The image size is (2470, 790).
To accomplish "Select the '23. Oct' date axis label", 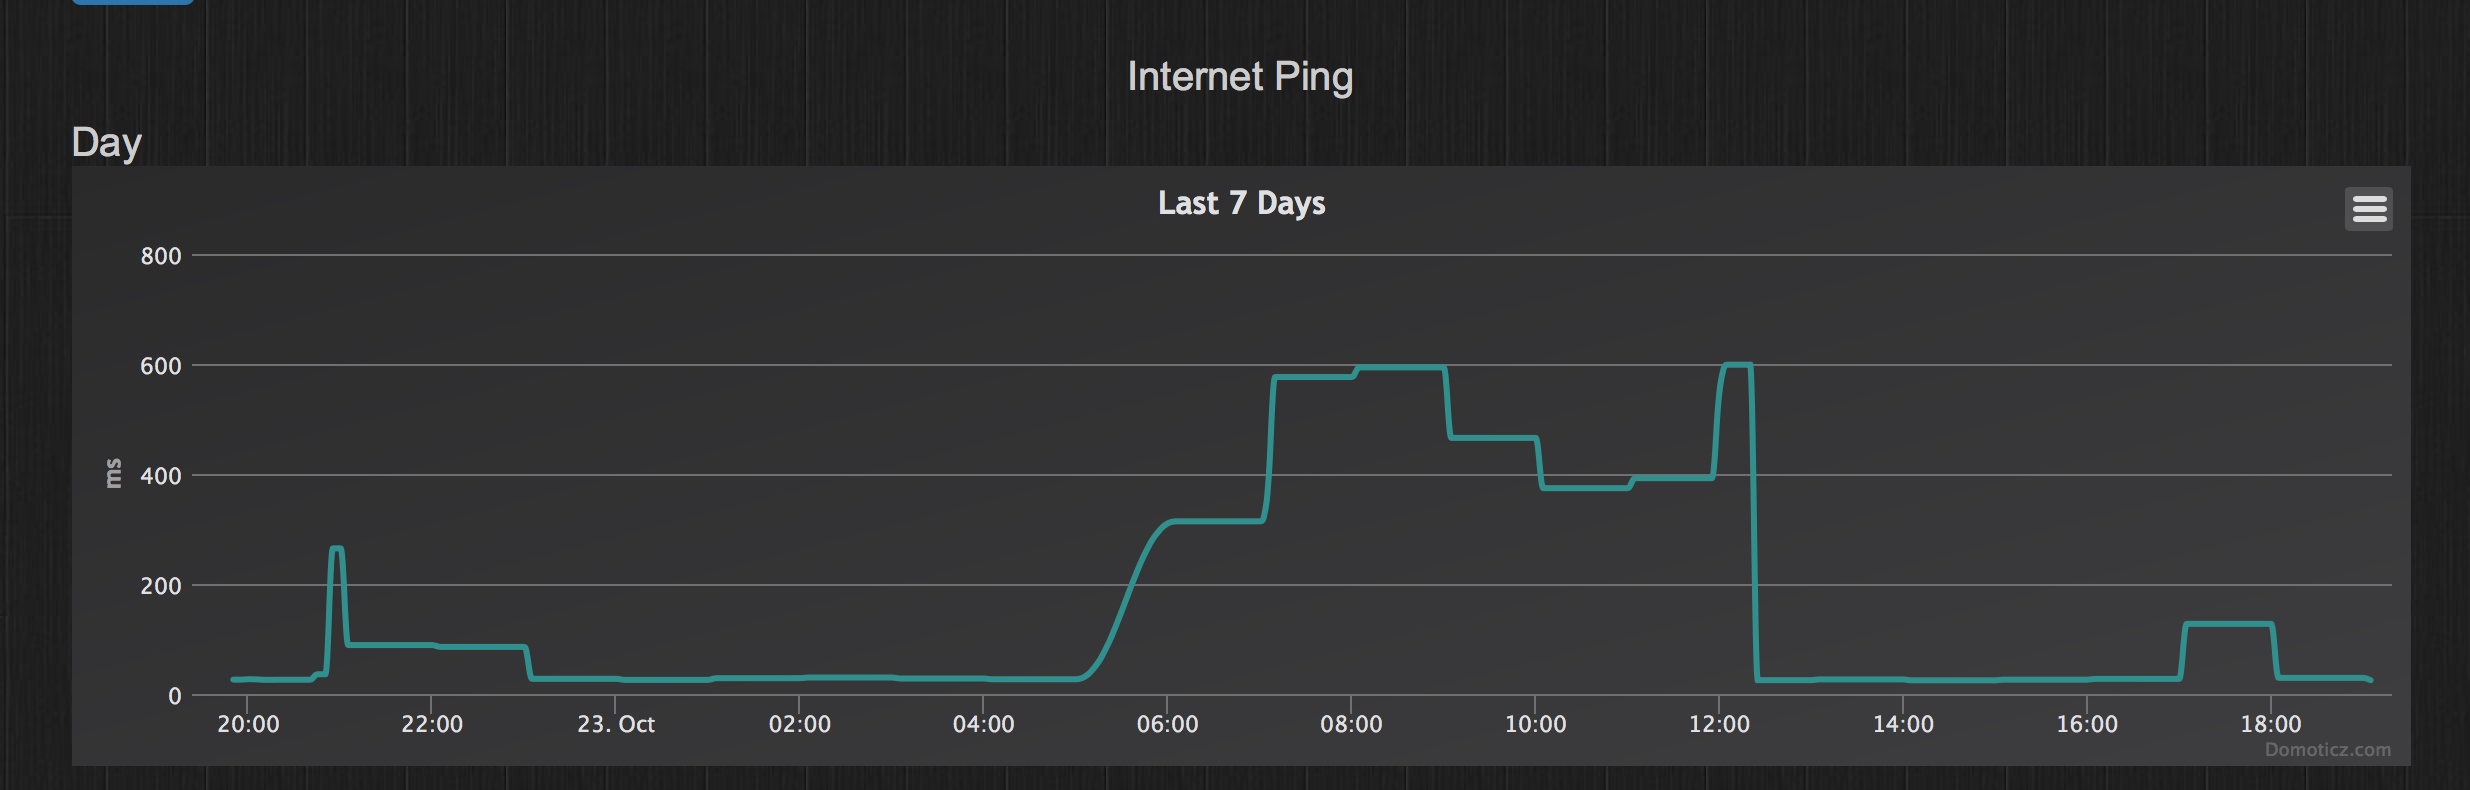I will point(616,724).
